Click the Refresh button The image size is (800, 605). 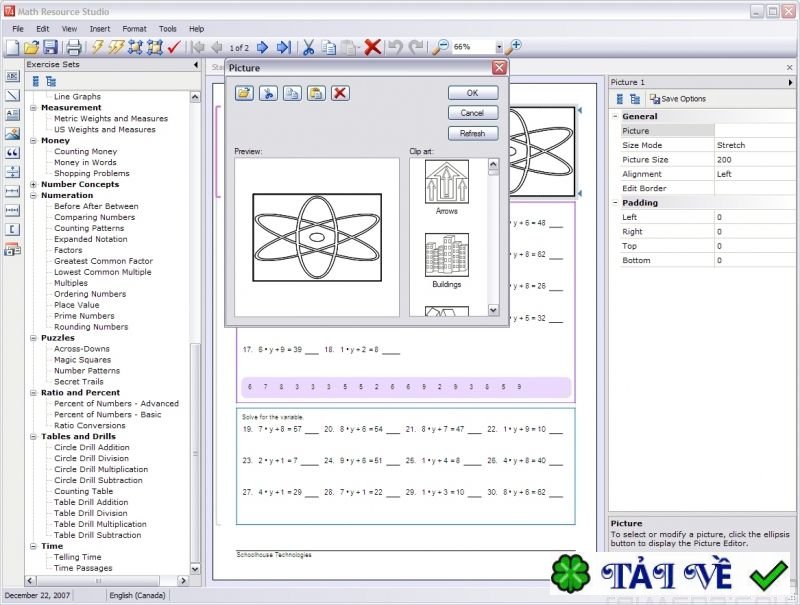click(472, 133)
